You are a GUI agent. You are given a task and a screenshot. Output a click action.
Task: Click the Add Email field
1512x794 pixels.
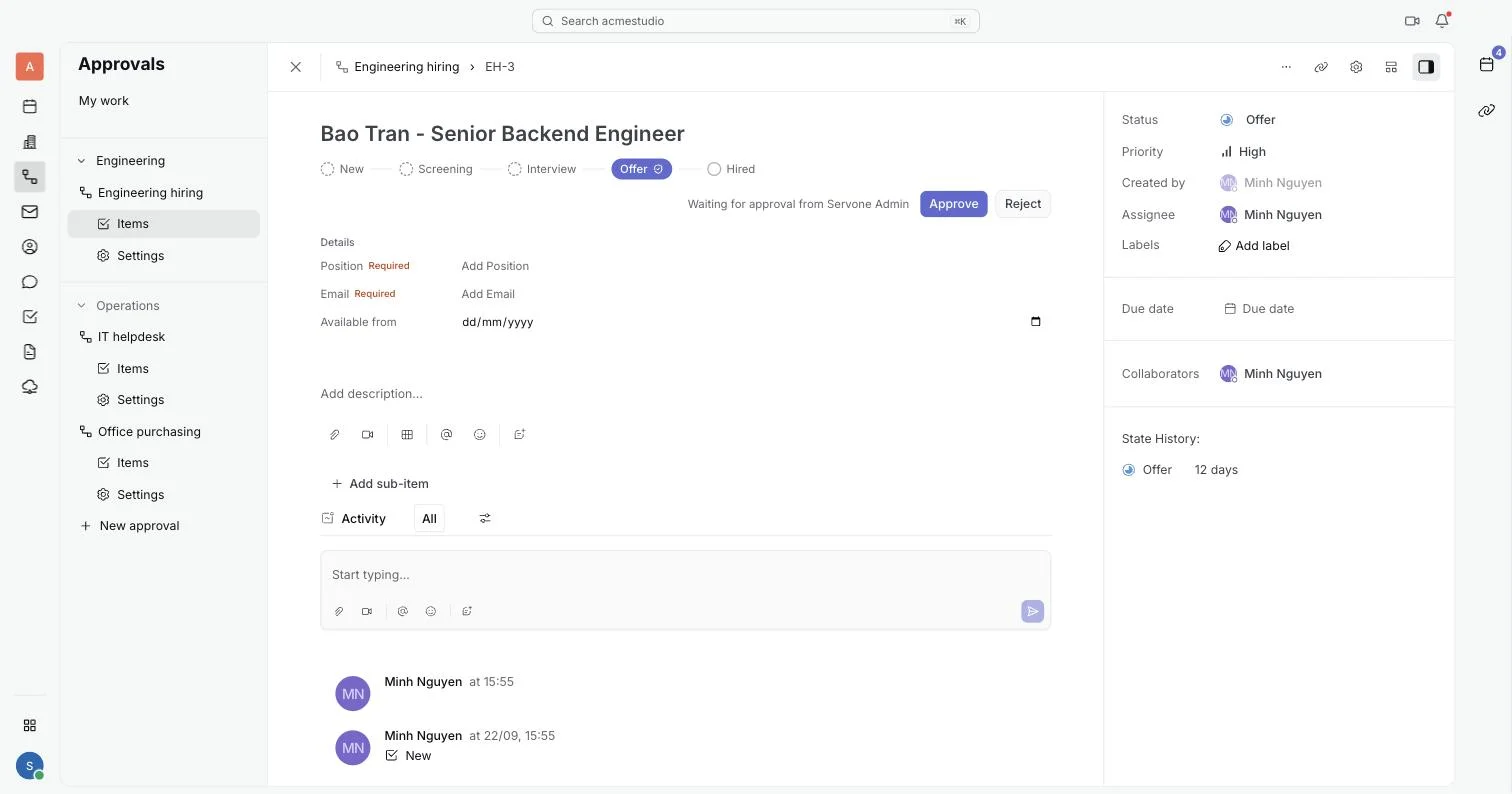click(x=488, y=294)
